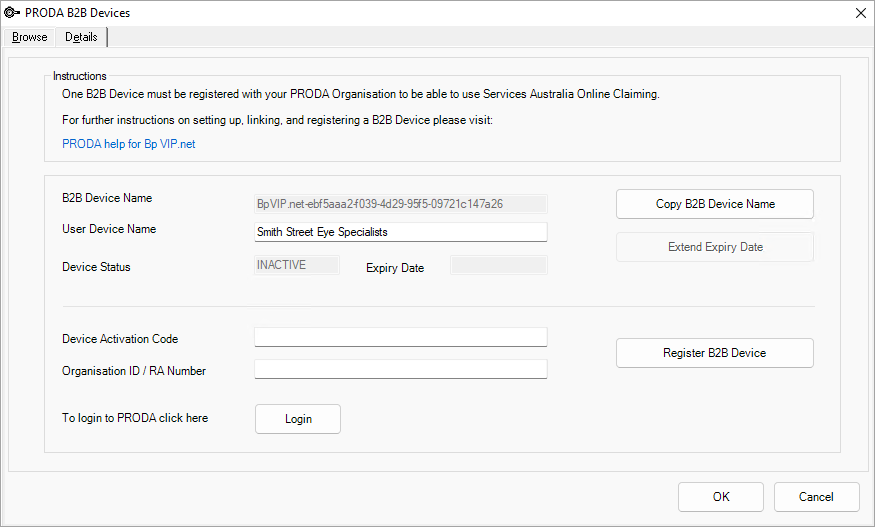
Task: Cancel the PRODA B2B Devices dialog
Action: [816, 497]
